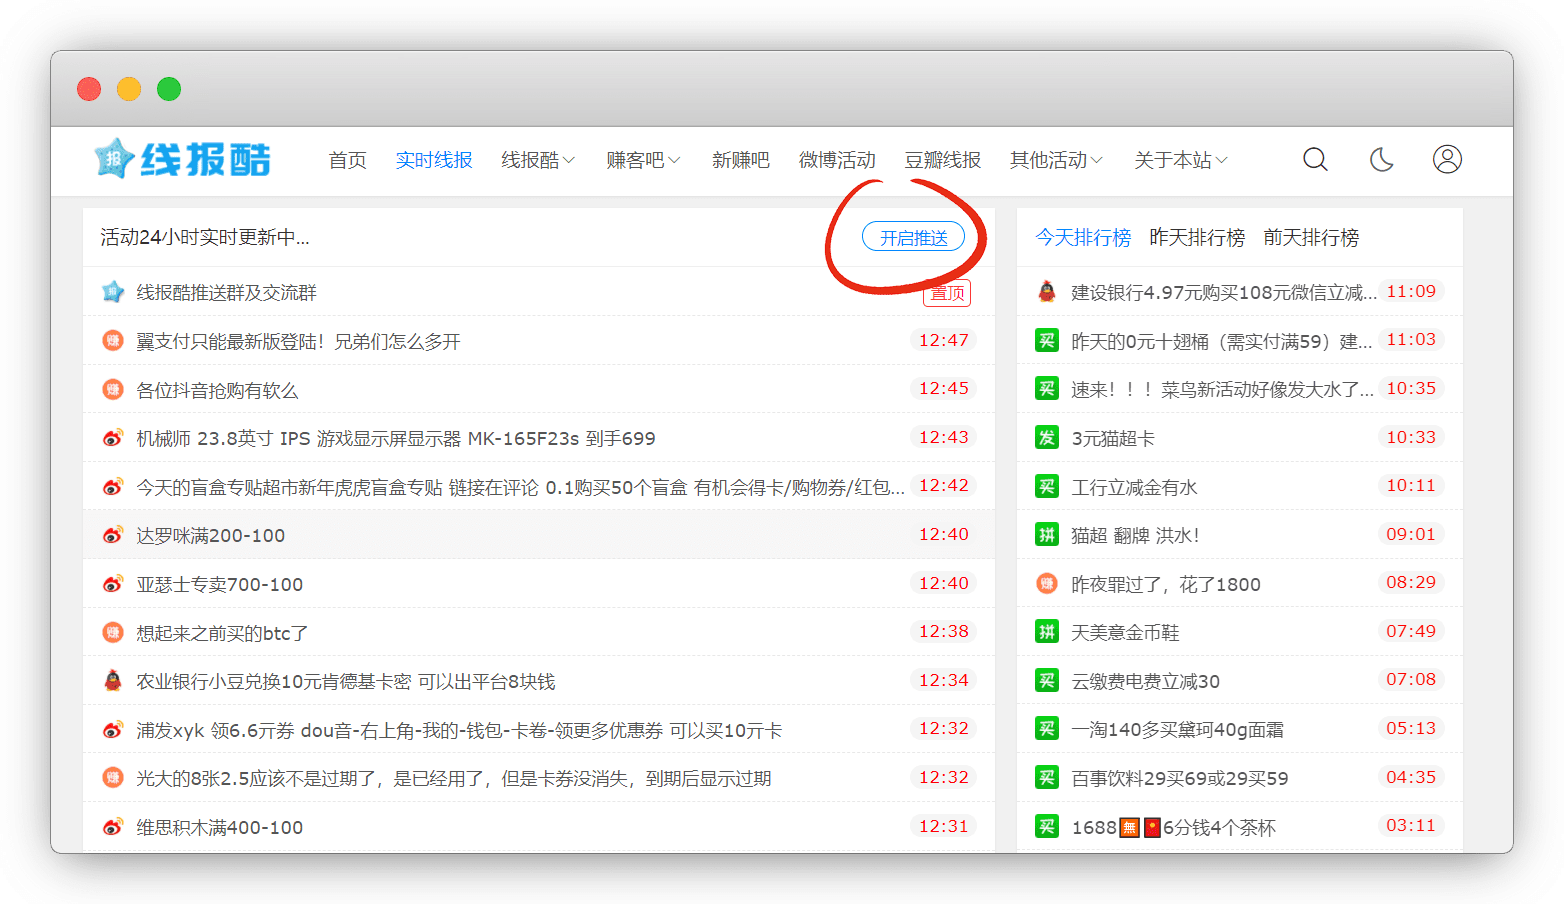
Task: Click the search magnifier icon
Action: click(1315, 160)
